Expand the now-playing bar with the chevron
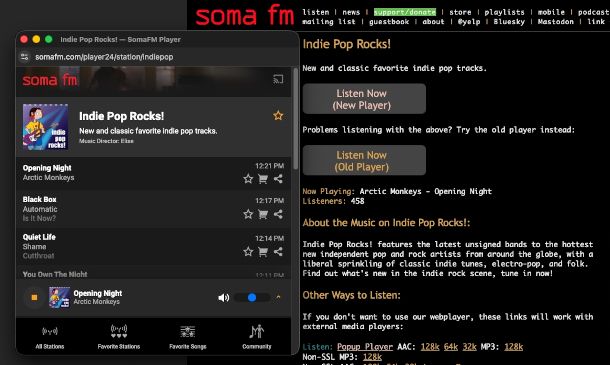This screenshot has height=365, width=610. [278, 297]
